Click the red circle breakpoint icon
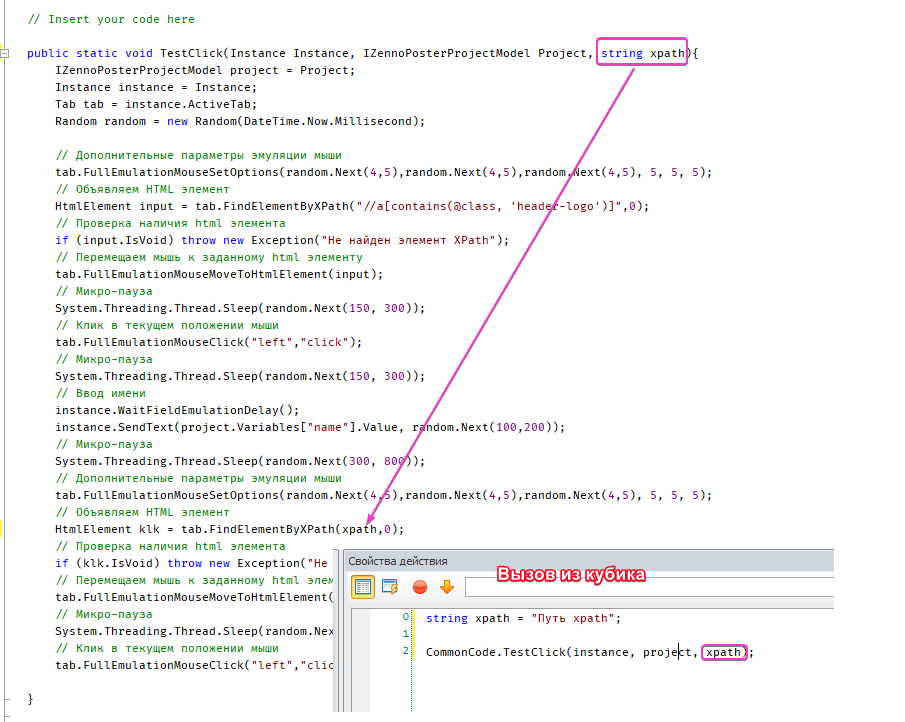The image size is (905, 722). pos(420,588)
